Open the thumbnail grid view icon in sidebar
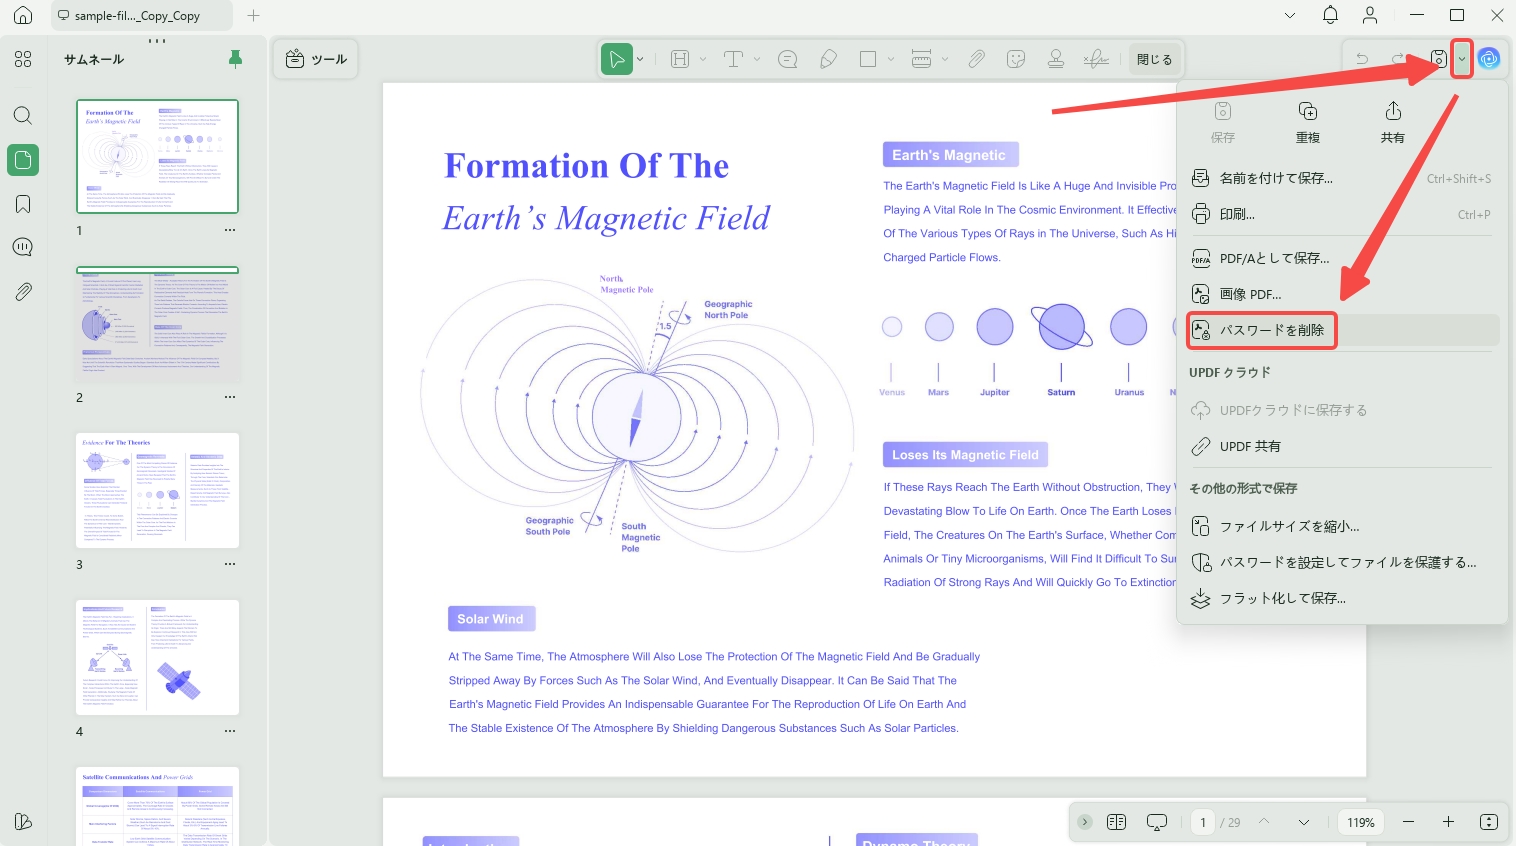The image size is (1516, 846). [x=23, y=59]
